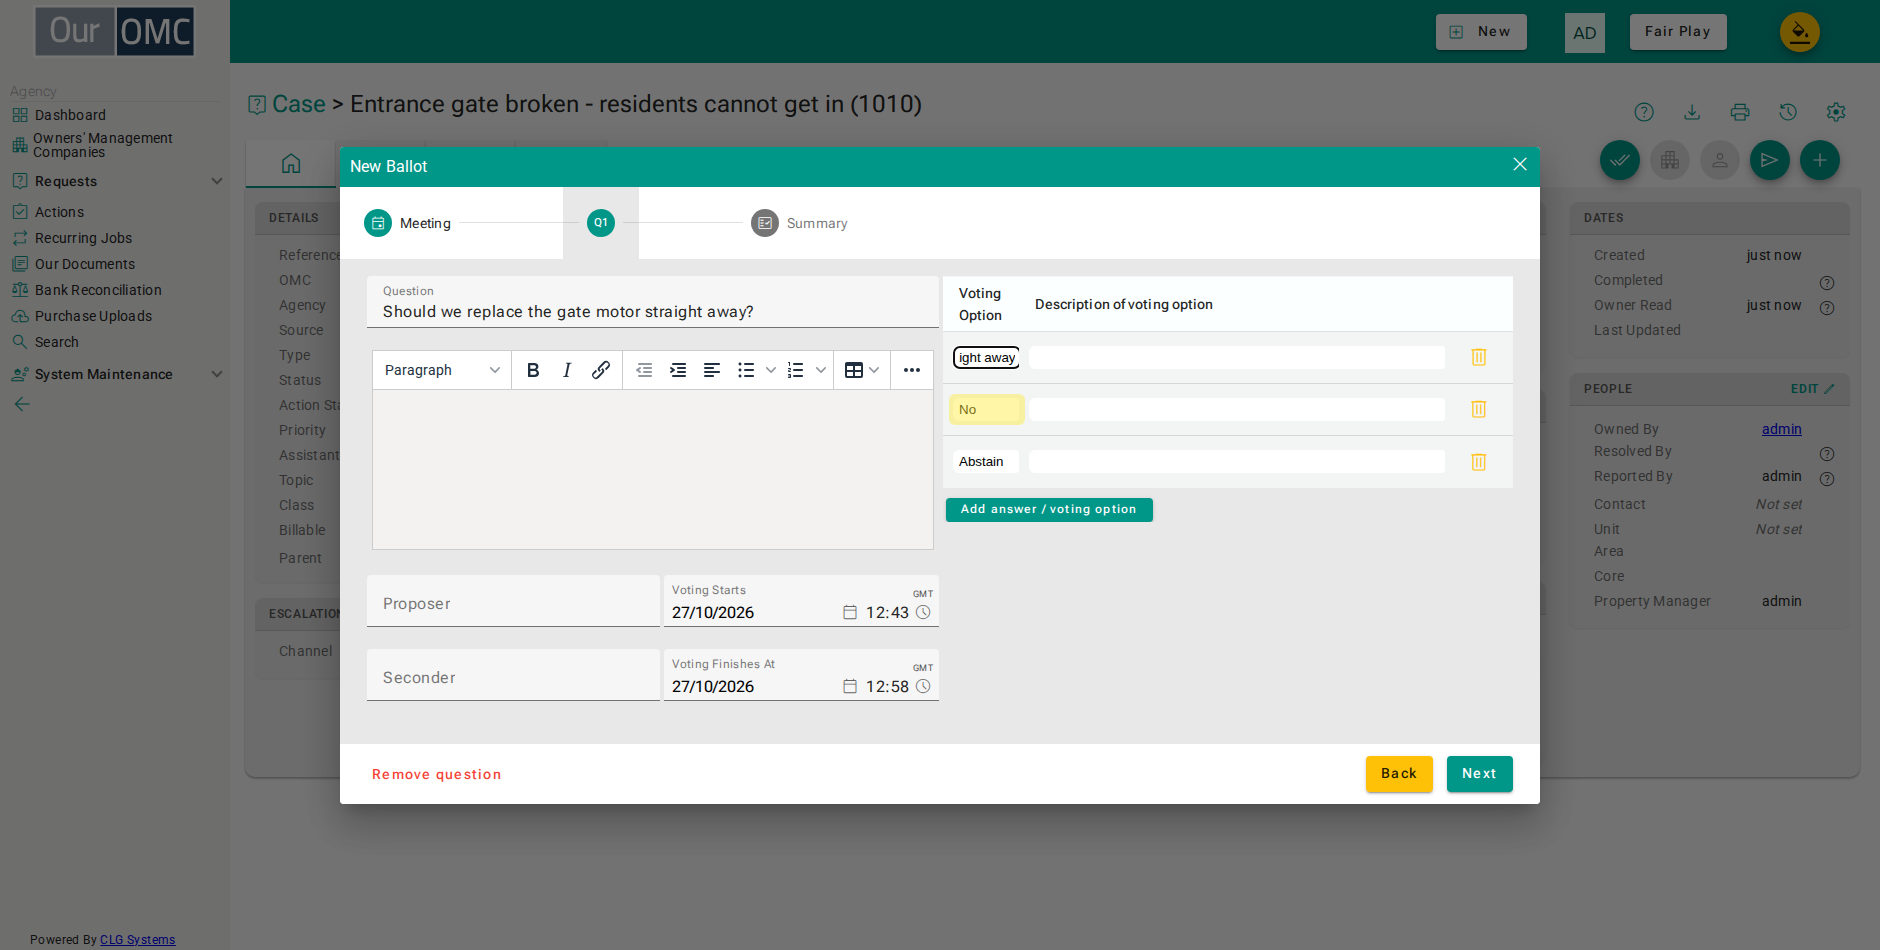This screenshot has height=950, width=1880.
Task: Delete the 'ight away' voting option
Action: pos(1479,357)
